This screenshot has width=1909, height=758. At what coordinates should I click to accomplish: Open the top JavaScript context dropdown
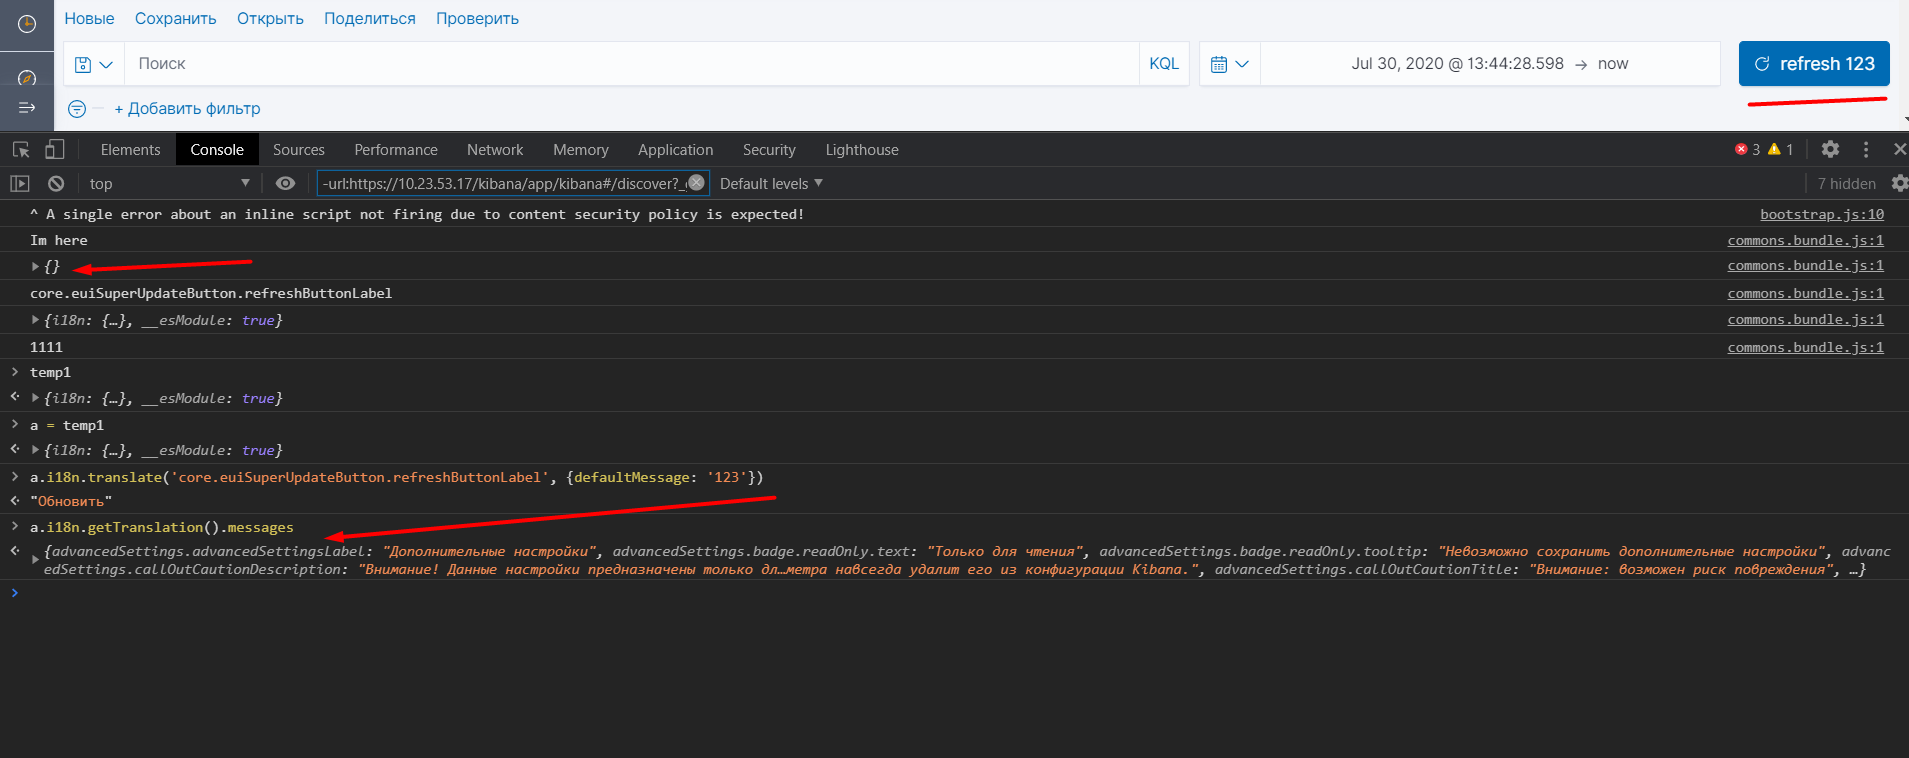point(168,183)
